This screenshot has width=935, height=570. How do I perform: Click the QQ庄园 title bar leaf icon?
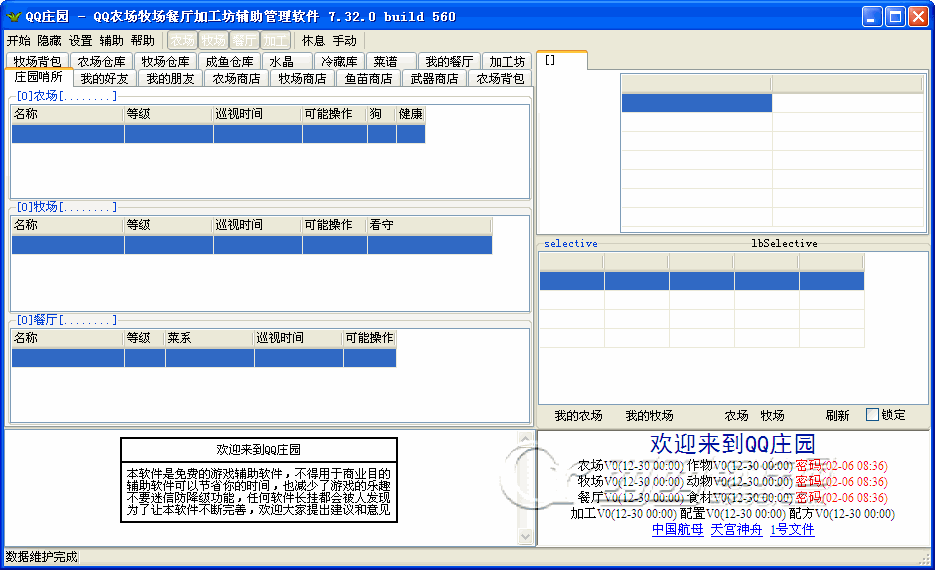click(14, 16)
